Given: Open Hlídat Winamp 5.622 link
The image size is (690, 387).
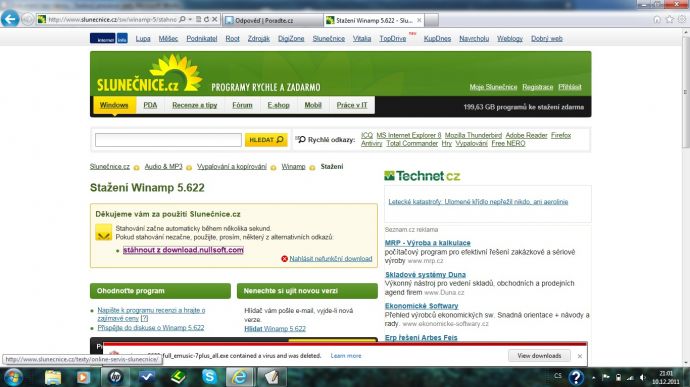Looking at the screenshot, I should click(x=275, y=328).
